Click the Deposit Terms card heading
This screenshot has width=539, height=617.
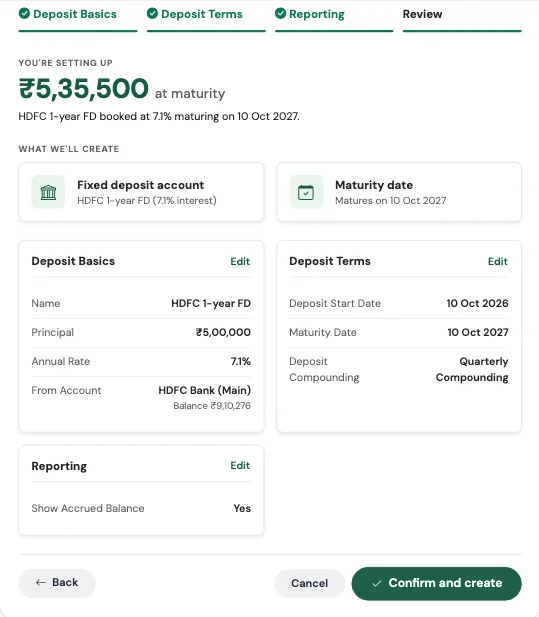click(x=330, y=261)
